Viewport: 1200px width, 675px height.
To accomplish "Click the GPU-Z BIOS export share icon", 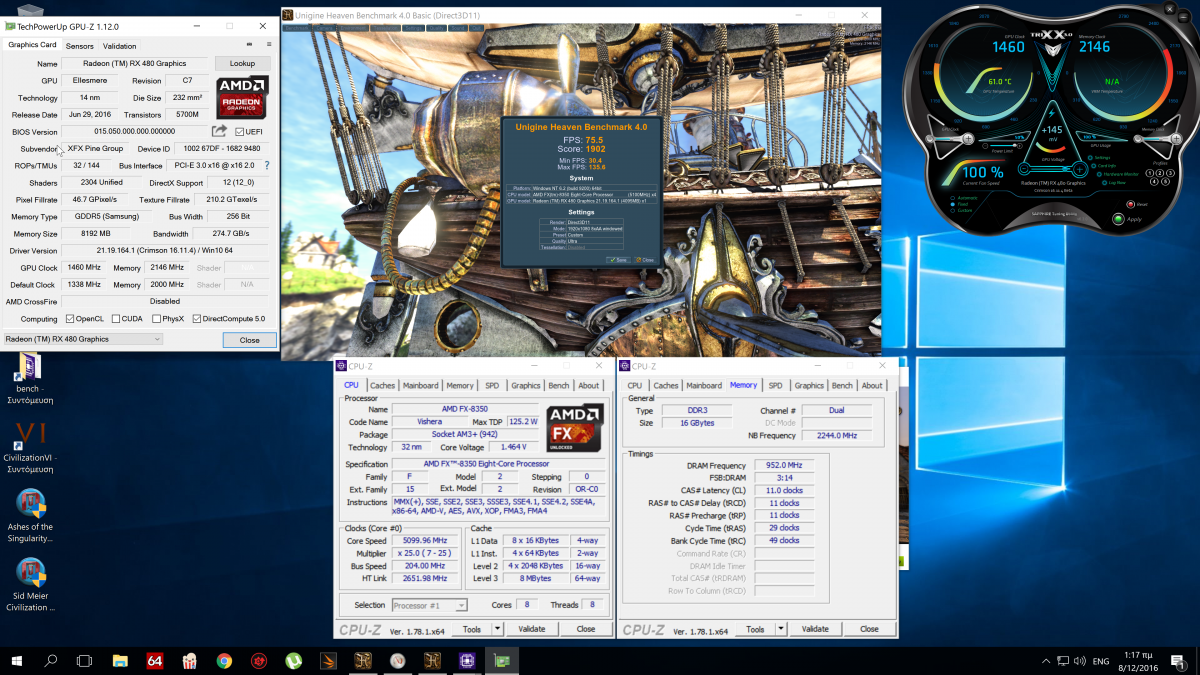I will 219,131.
